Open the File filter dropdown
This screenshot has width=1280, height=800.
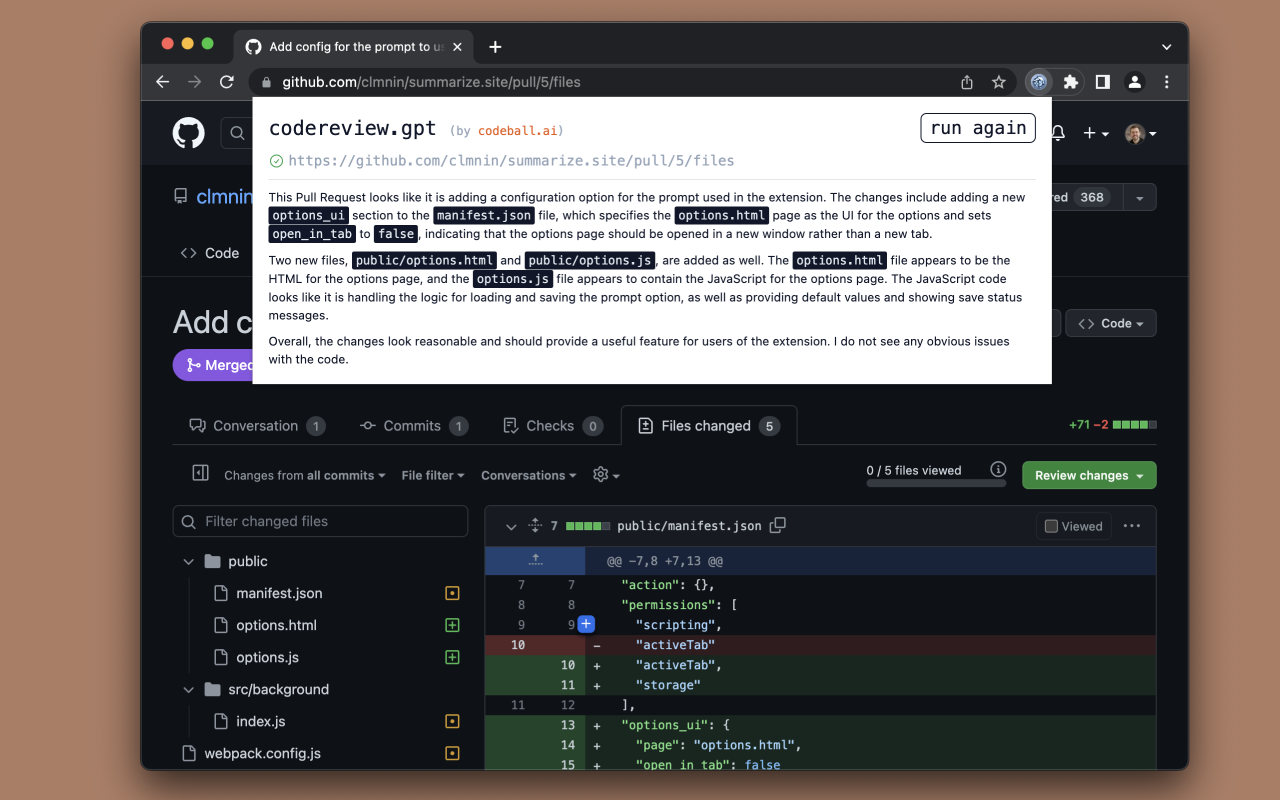(432, 475)
